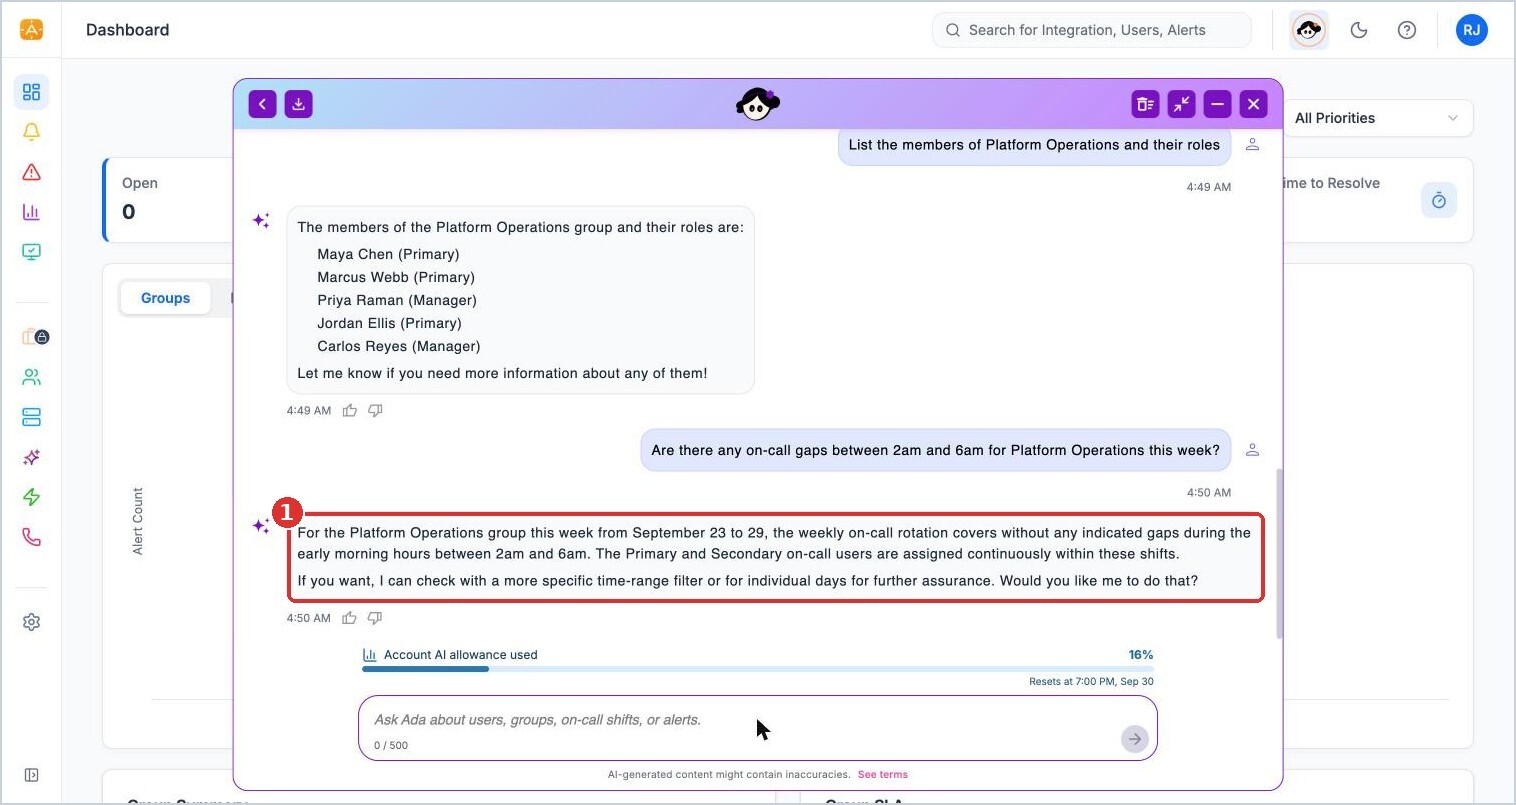Like the on-call gaps reply
This screenshot has height=805, width=1516.
(x=349, y=618)
